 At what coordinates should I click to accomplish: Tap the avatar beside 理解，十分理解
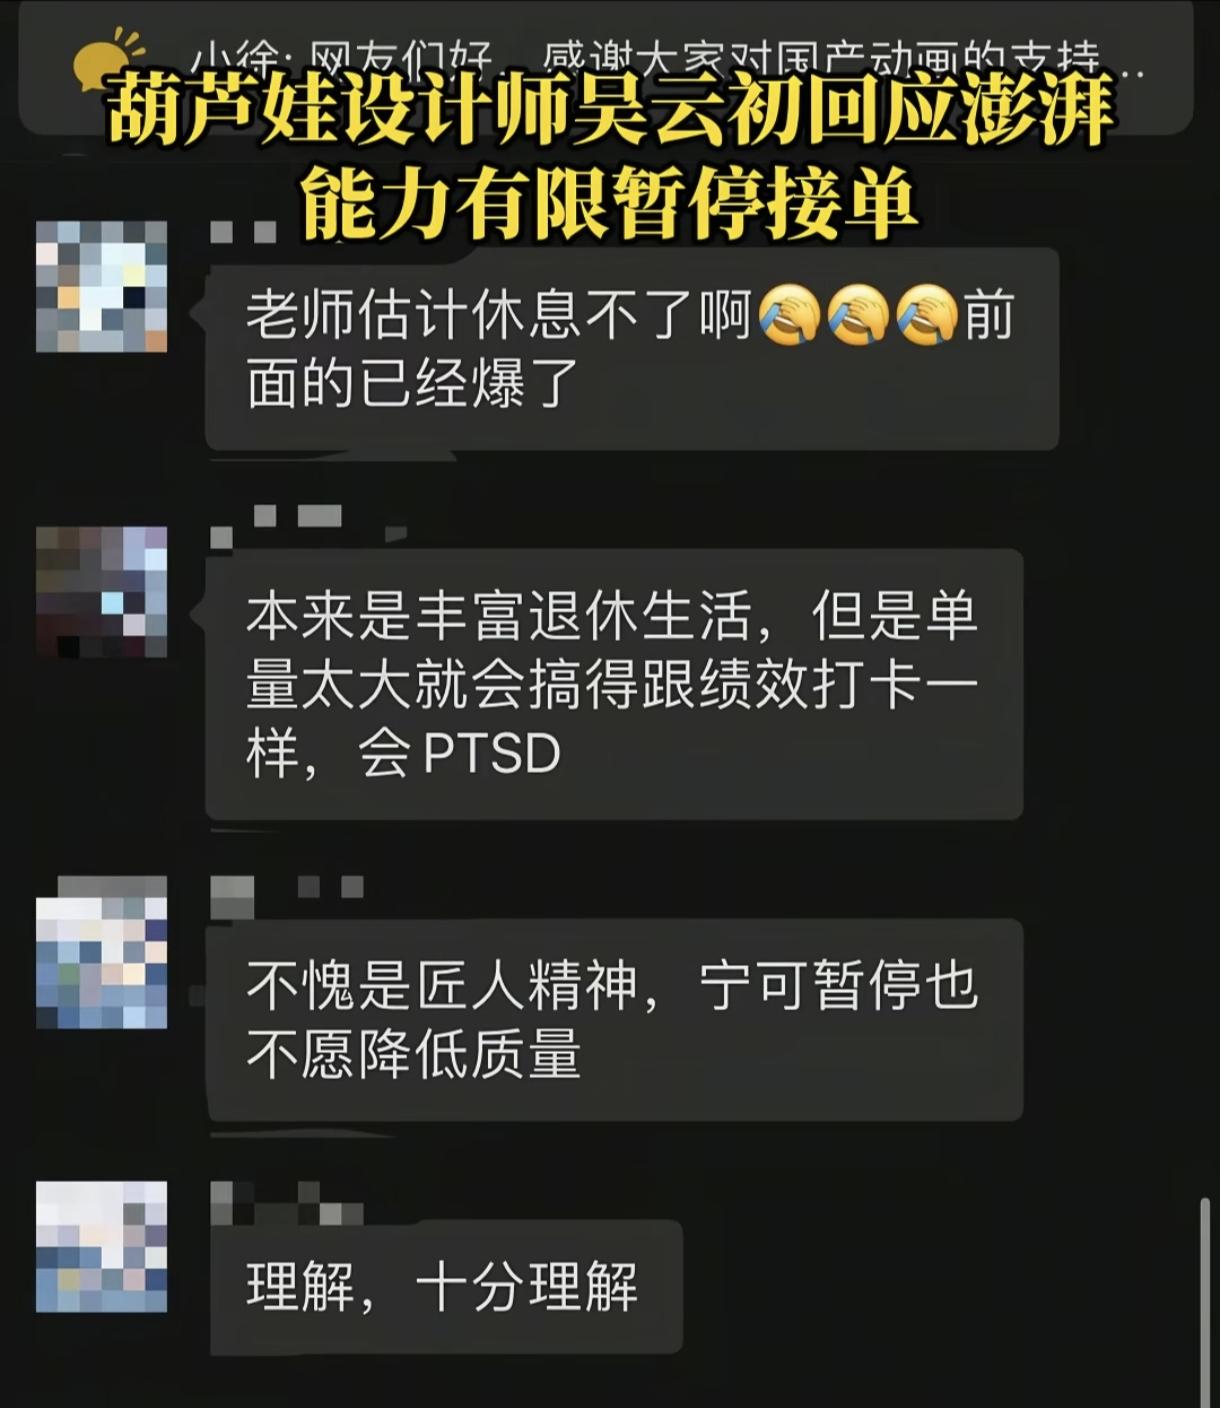click(x=101, y=1246)
